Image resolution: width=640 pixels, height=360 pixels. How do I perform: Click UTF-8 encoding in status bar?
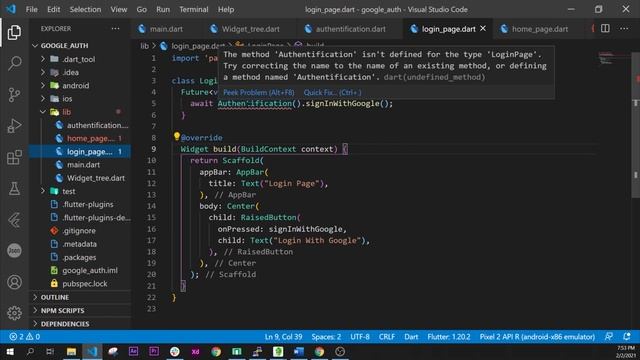pos(360,337)
